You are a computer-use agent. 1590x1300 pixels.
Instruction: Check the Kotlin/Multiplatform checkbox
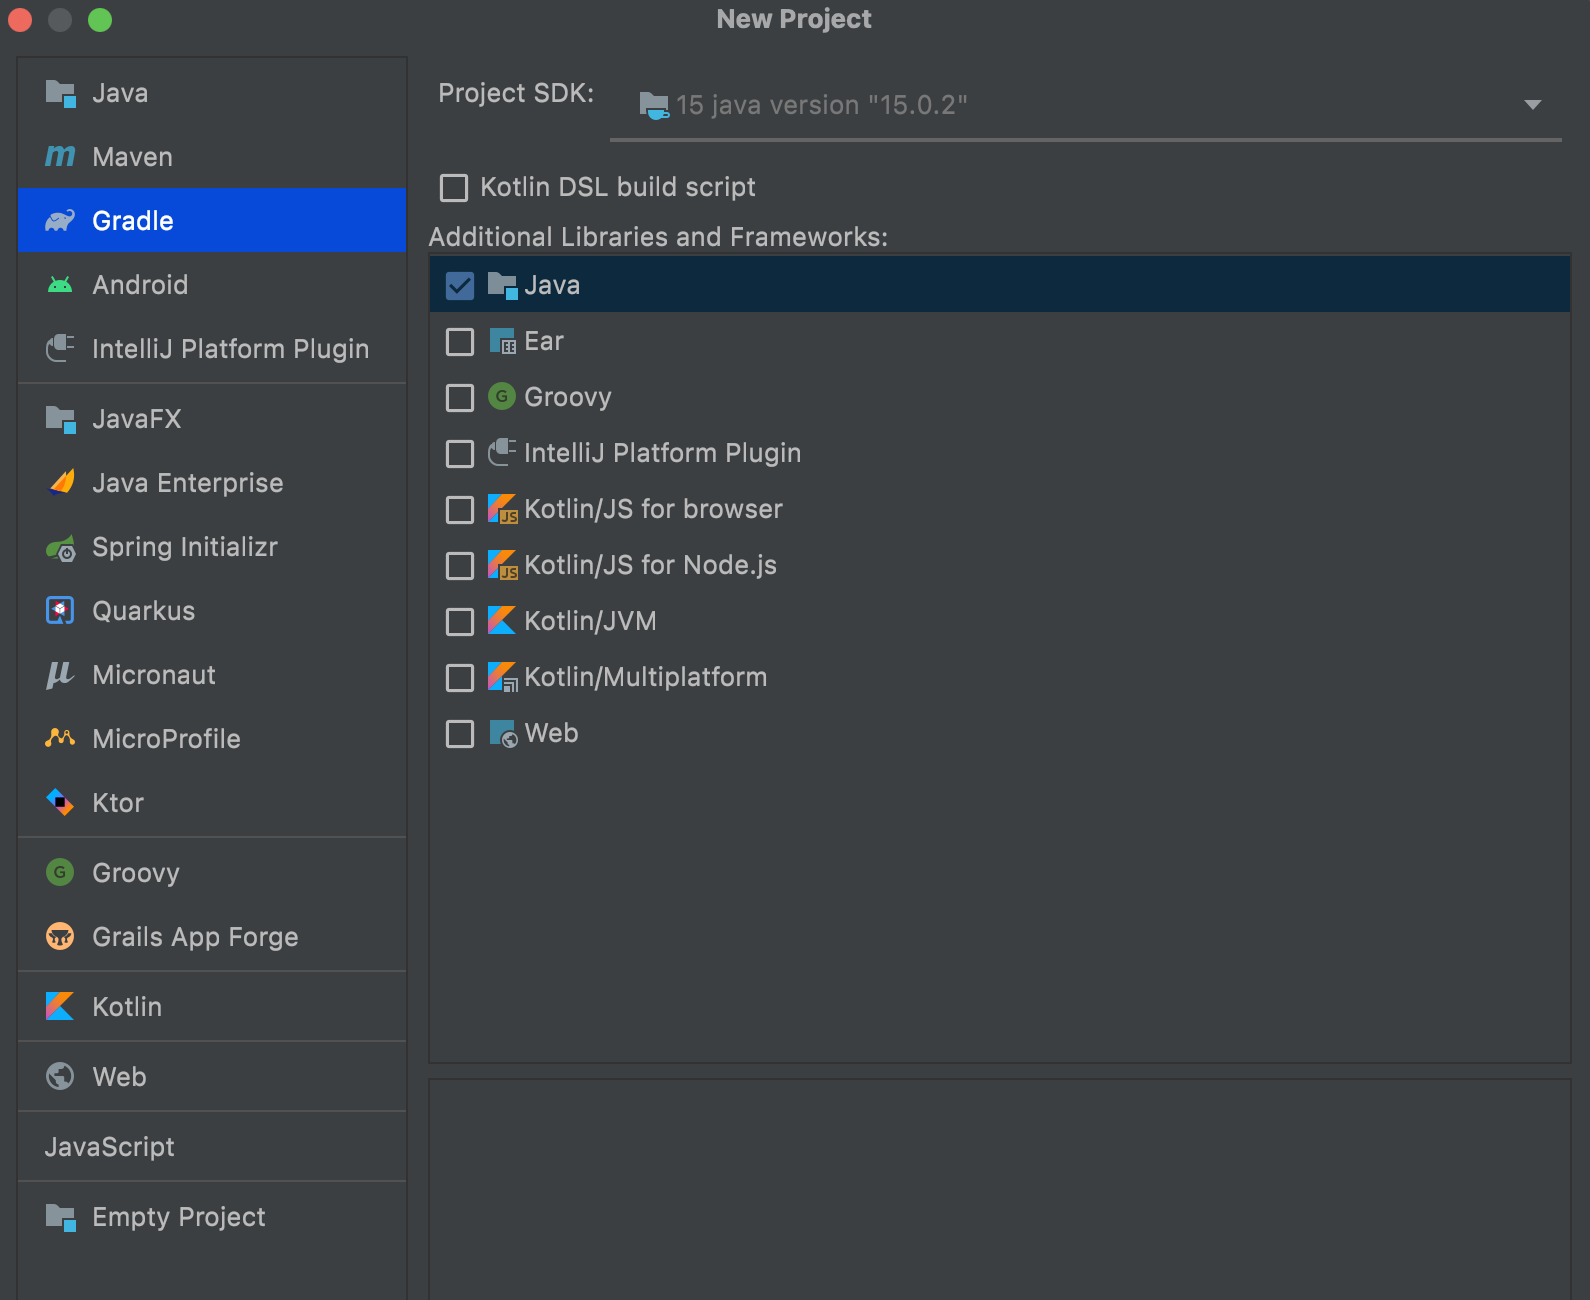point(460,678)
